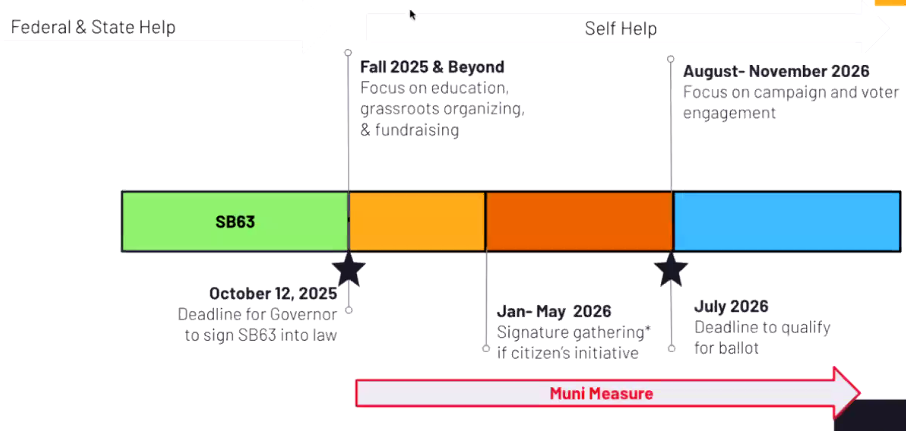The width and height of the screenshot is (906, 431).
Task: Click circle endpoint above Fall 2025 line
Action: (348, 51)
